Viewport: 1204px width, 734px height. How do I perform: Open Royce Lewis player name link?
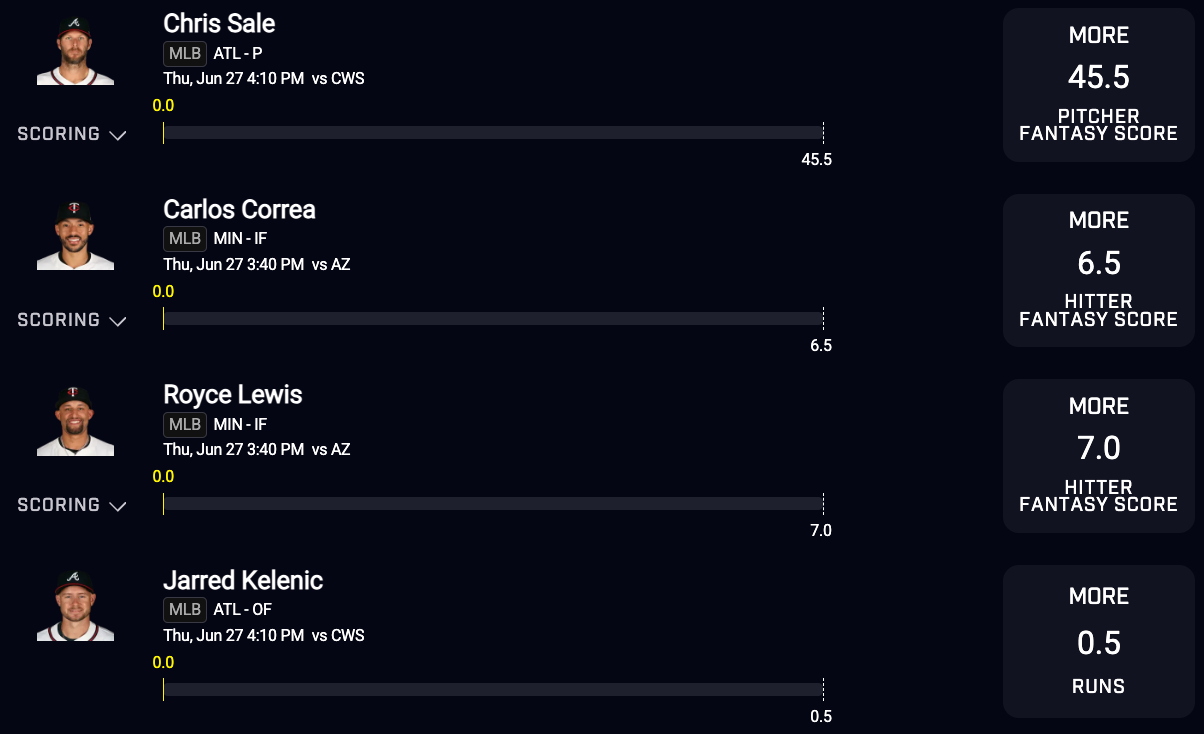click(x=232, y=395)
